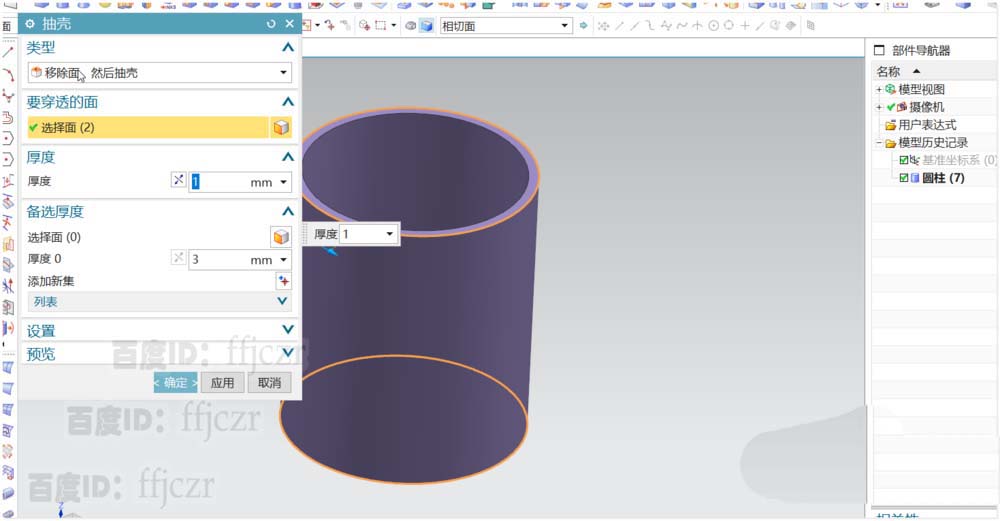
Task: Click the 模型视图 tree icon
Action: coord(890,89)
